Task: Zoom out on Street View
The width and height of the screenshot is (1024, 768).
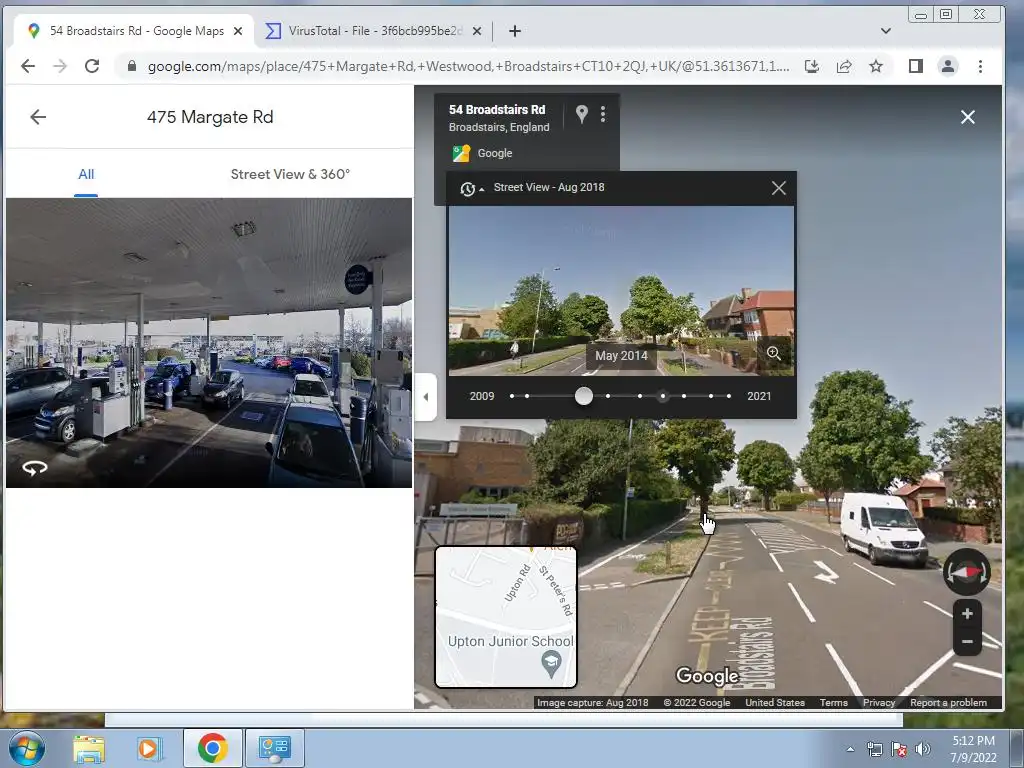Action: pos(967,641)
